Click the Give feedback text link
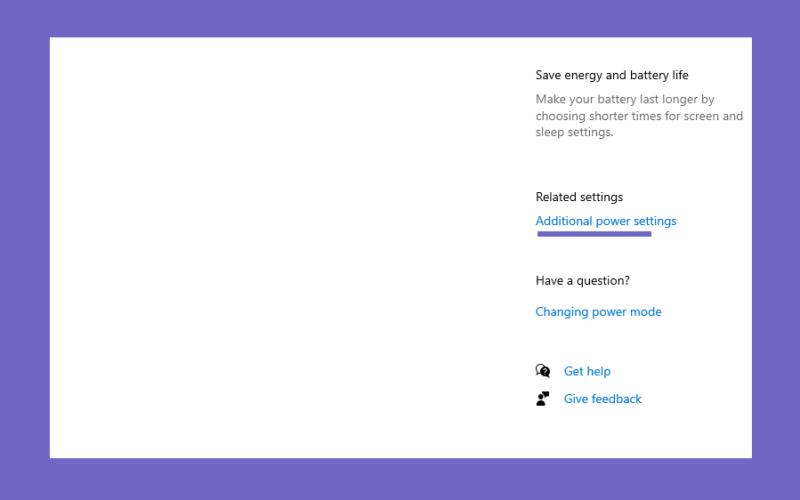 [603, 399]
